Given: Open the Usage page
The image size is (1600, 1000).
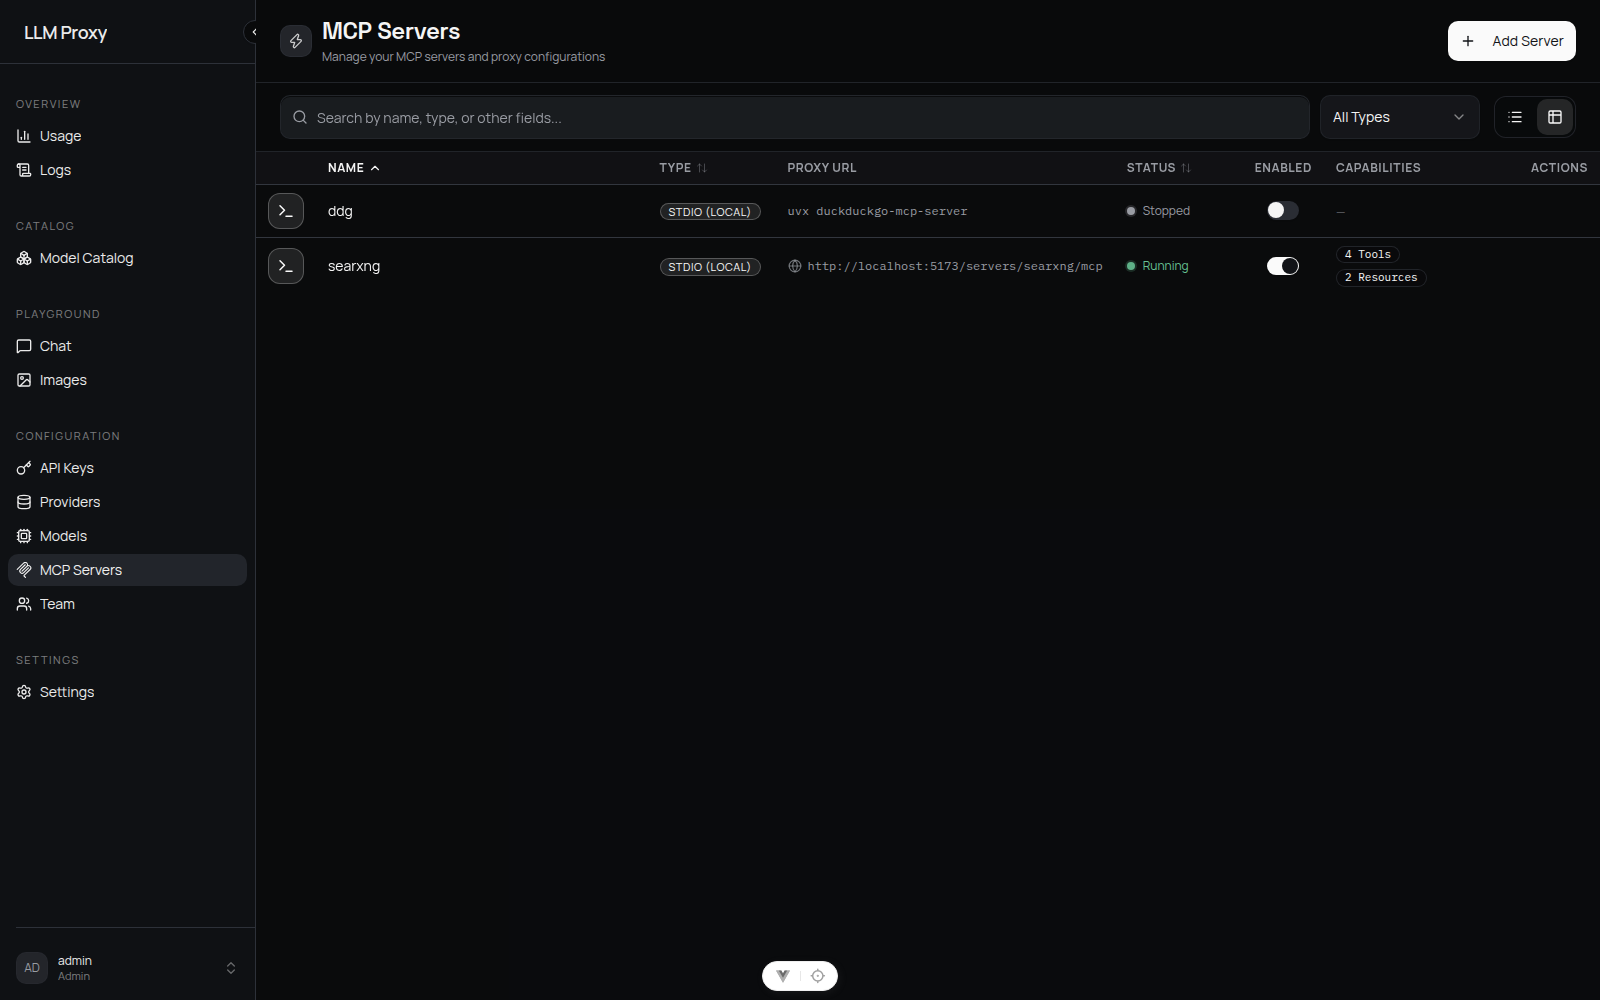Looking at the screenshot, I should (127, 136).
